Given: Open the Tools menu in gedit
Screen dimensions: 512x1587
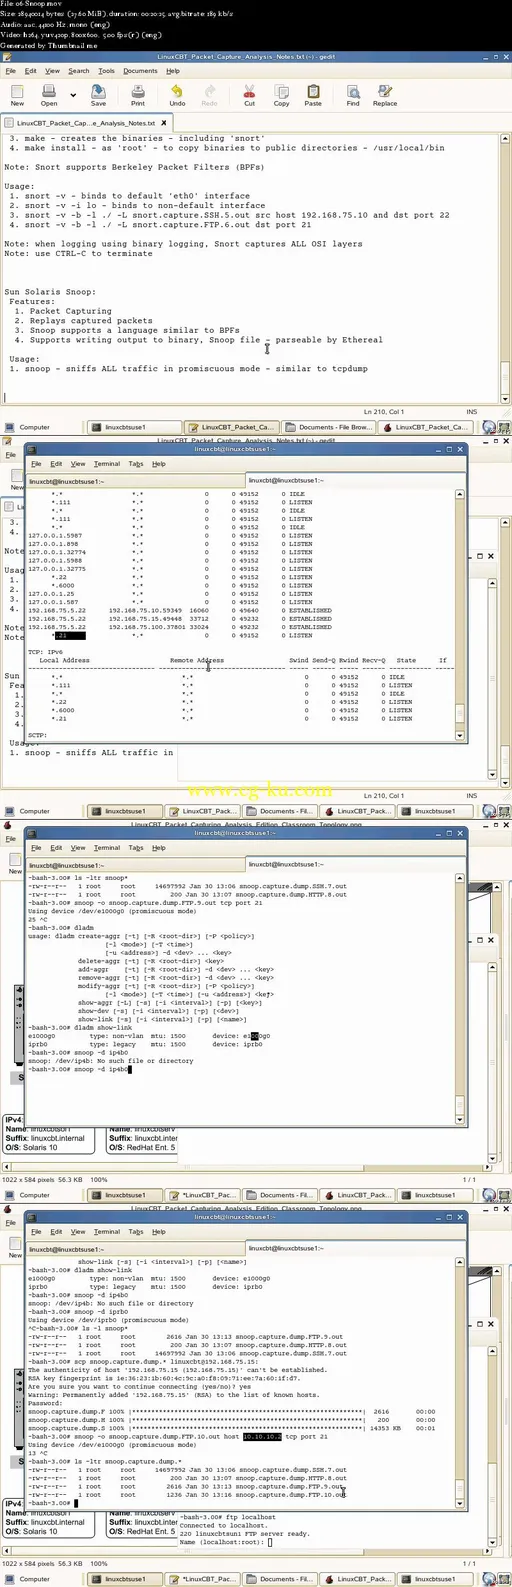Looking at the screenshot, I should (x=106, y=71).
